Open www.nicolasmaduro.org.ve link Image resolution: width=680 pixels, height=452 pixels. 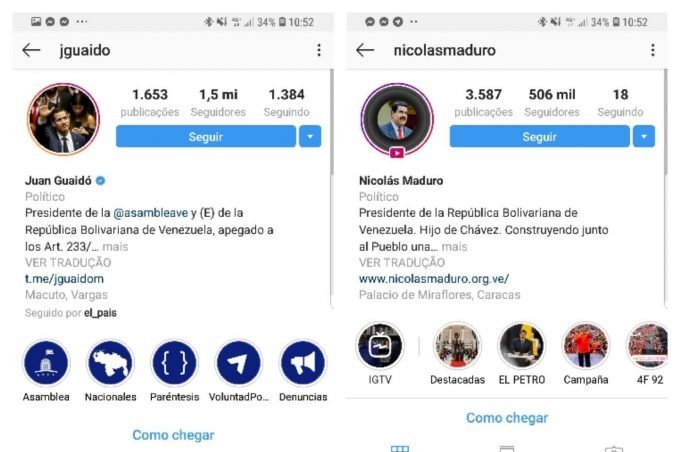pos(434,278)
